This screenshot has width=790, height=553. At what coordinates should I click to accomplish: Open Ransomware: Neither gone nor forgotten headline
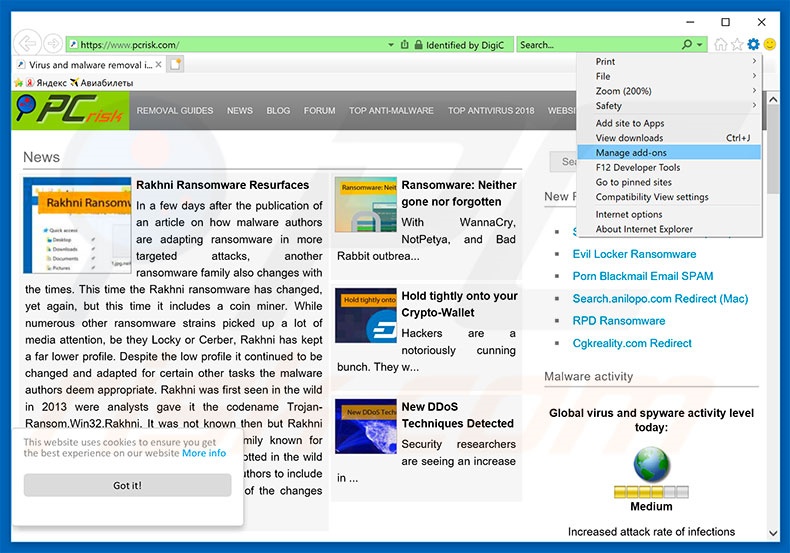click(459, 193)
